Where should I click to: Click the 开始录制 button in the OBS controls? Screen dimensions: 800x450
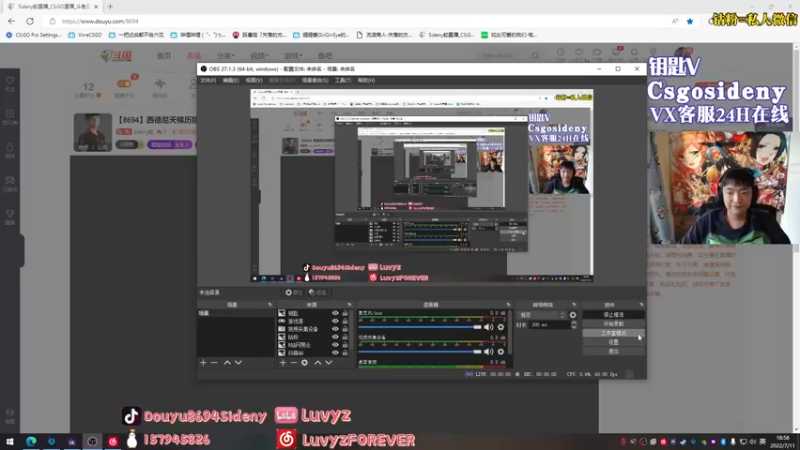[613, 324]
